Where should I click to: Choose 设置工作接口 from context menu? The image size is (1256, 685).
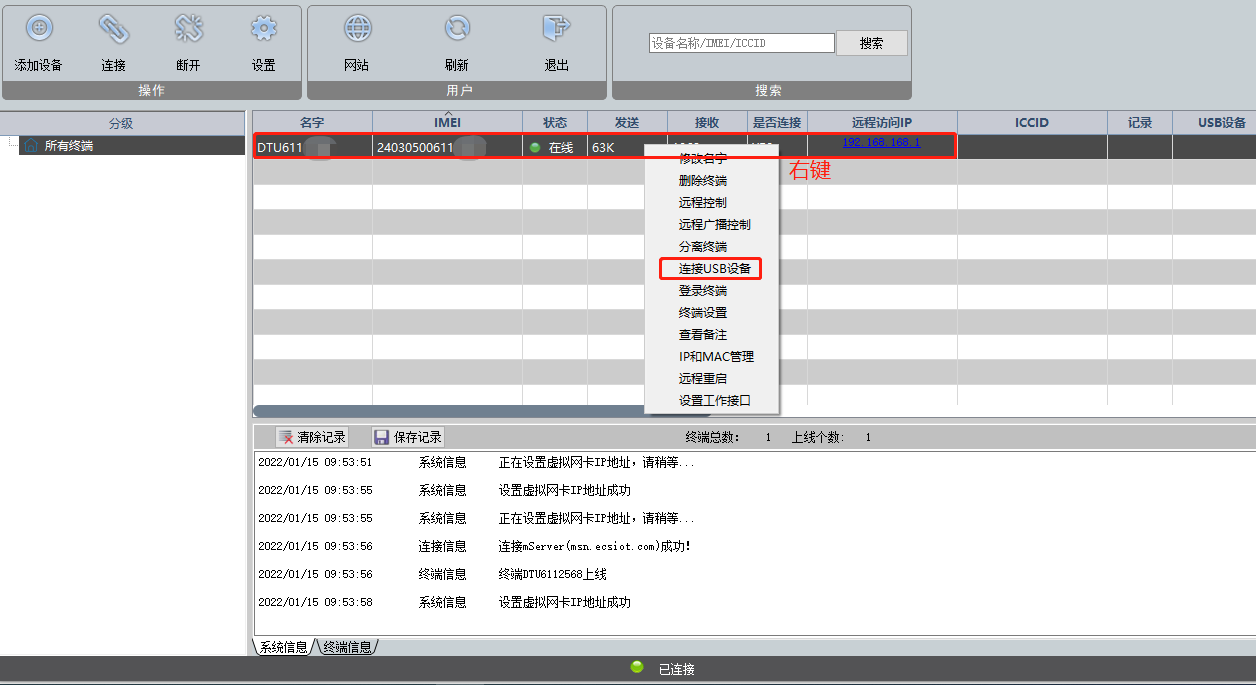click(715, 401)
